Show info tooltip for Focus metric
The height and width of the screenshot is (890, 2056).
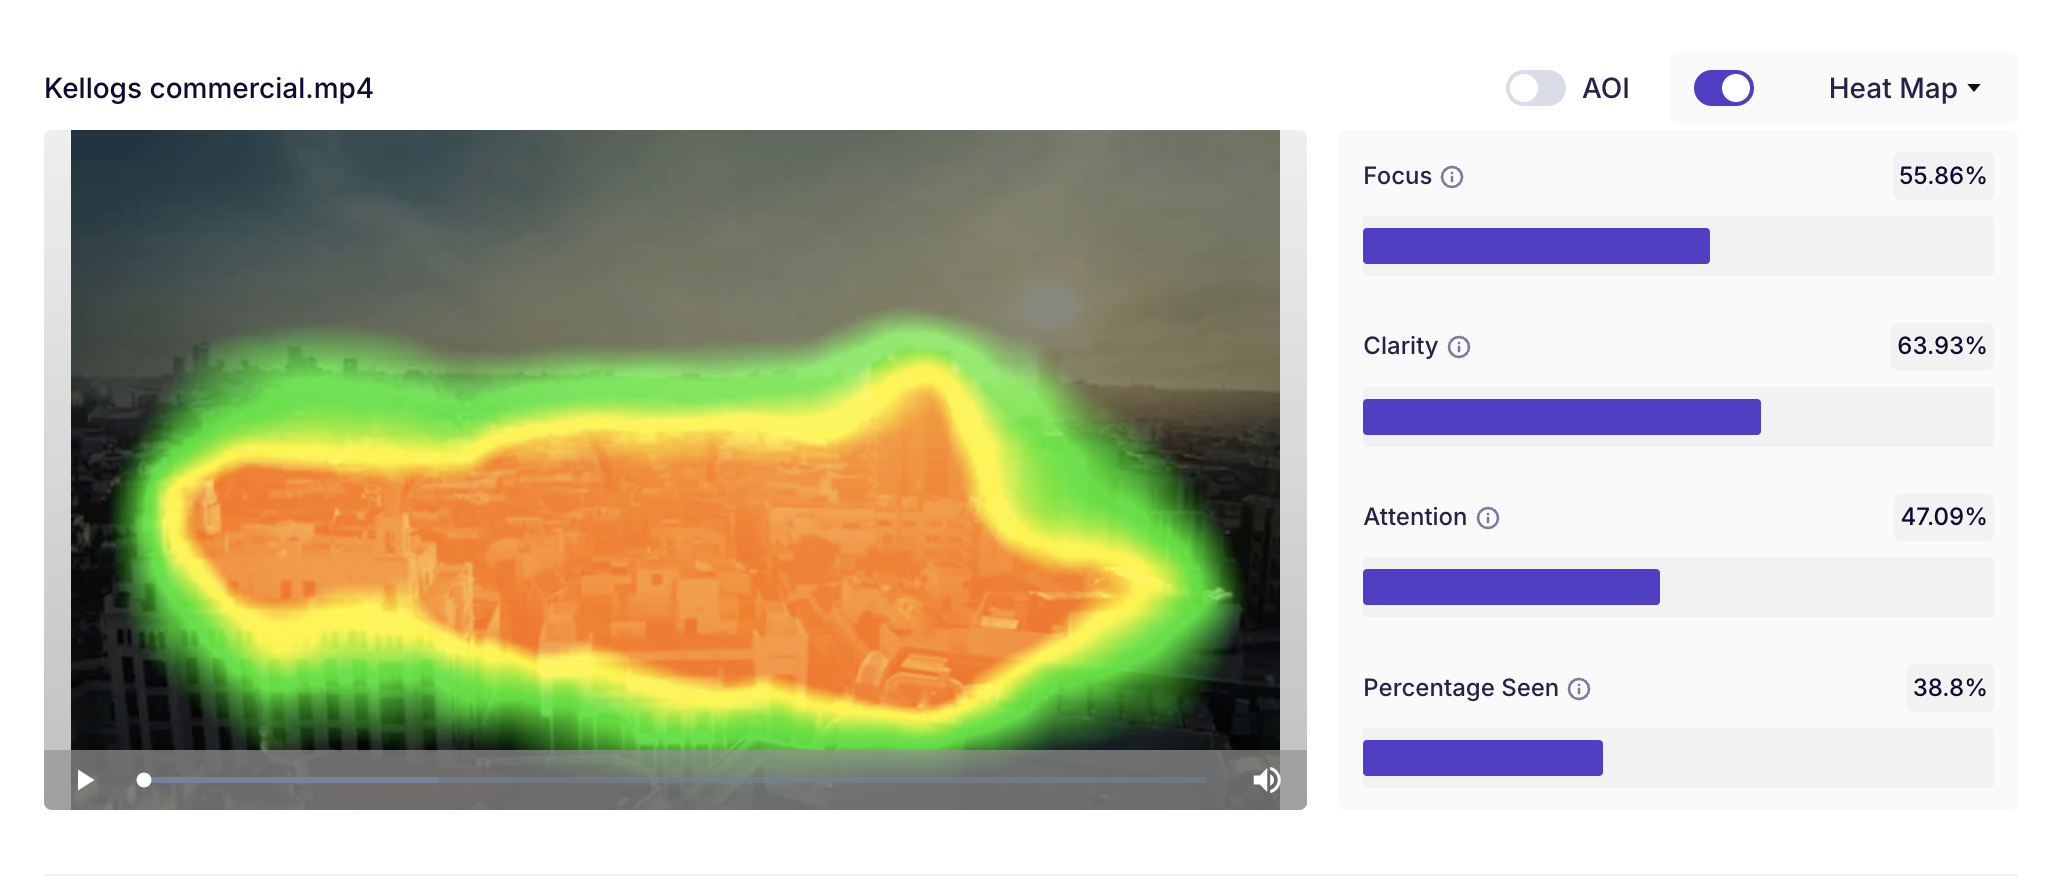point(1452,177)
